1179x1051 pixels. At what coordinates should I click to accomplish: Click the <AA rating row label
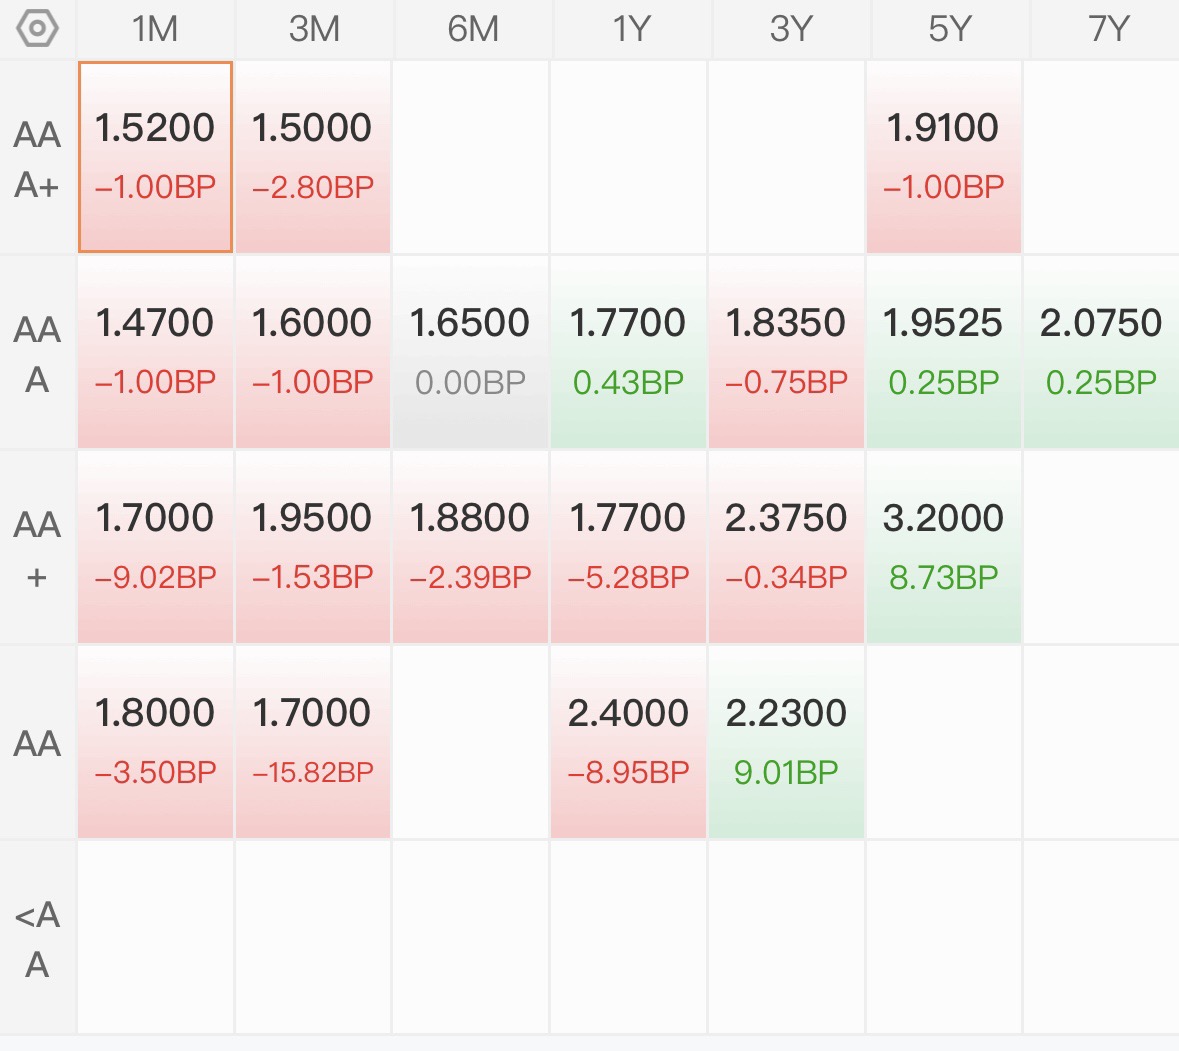(x=37, y=938)
